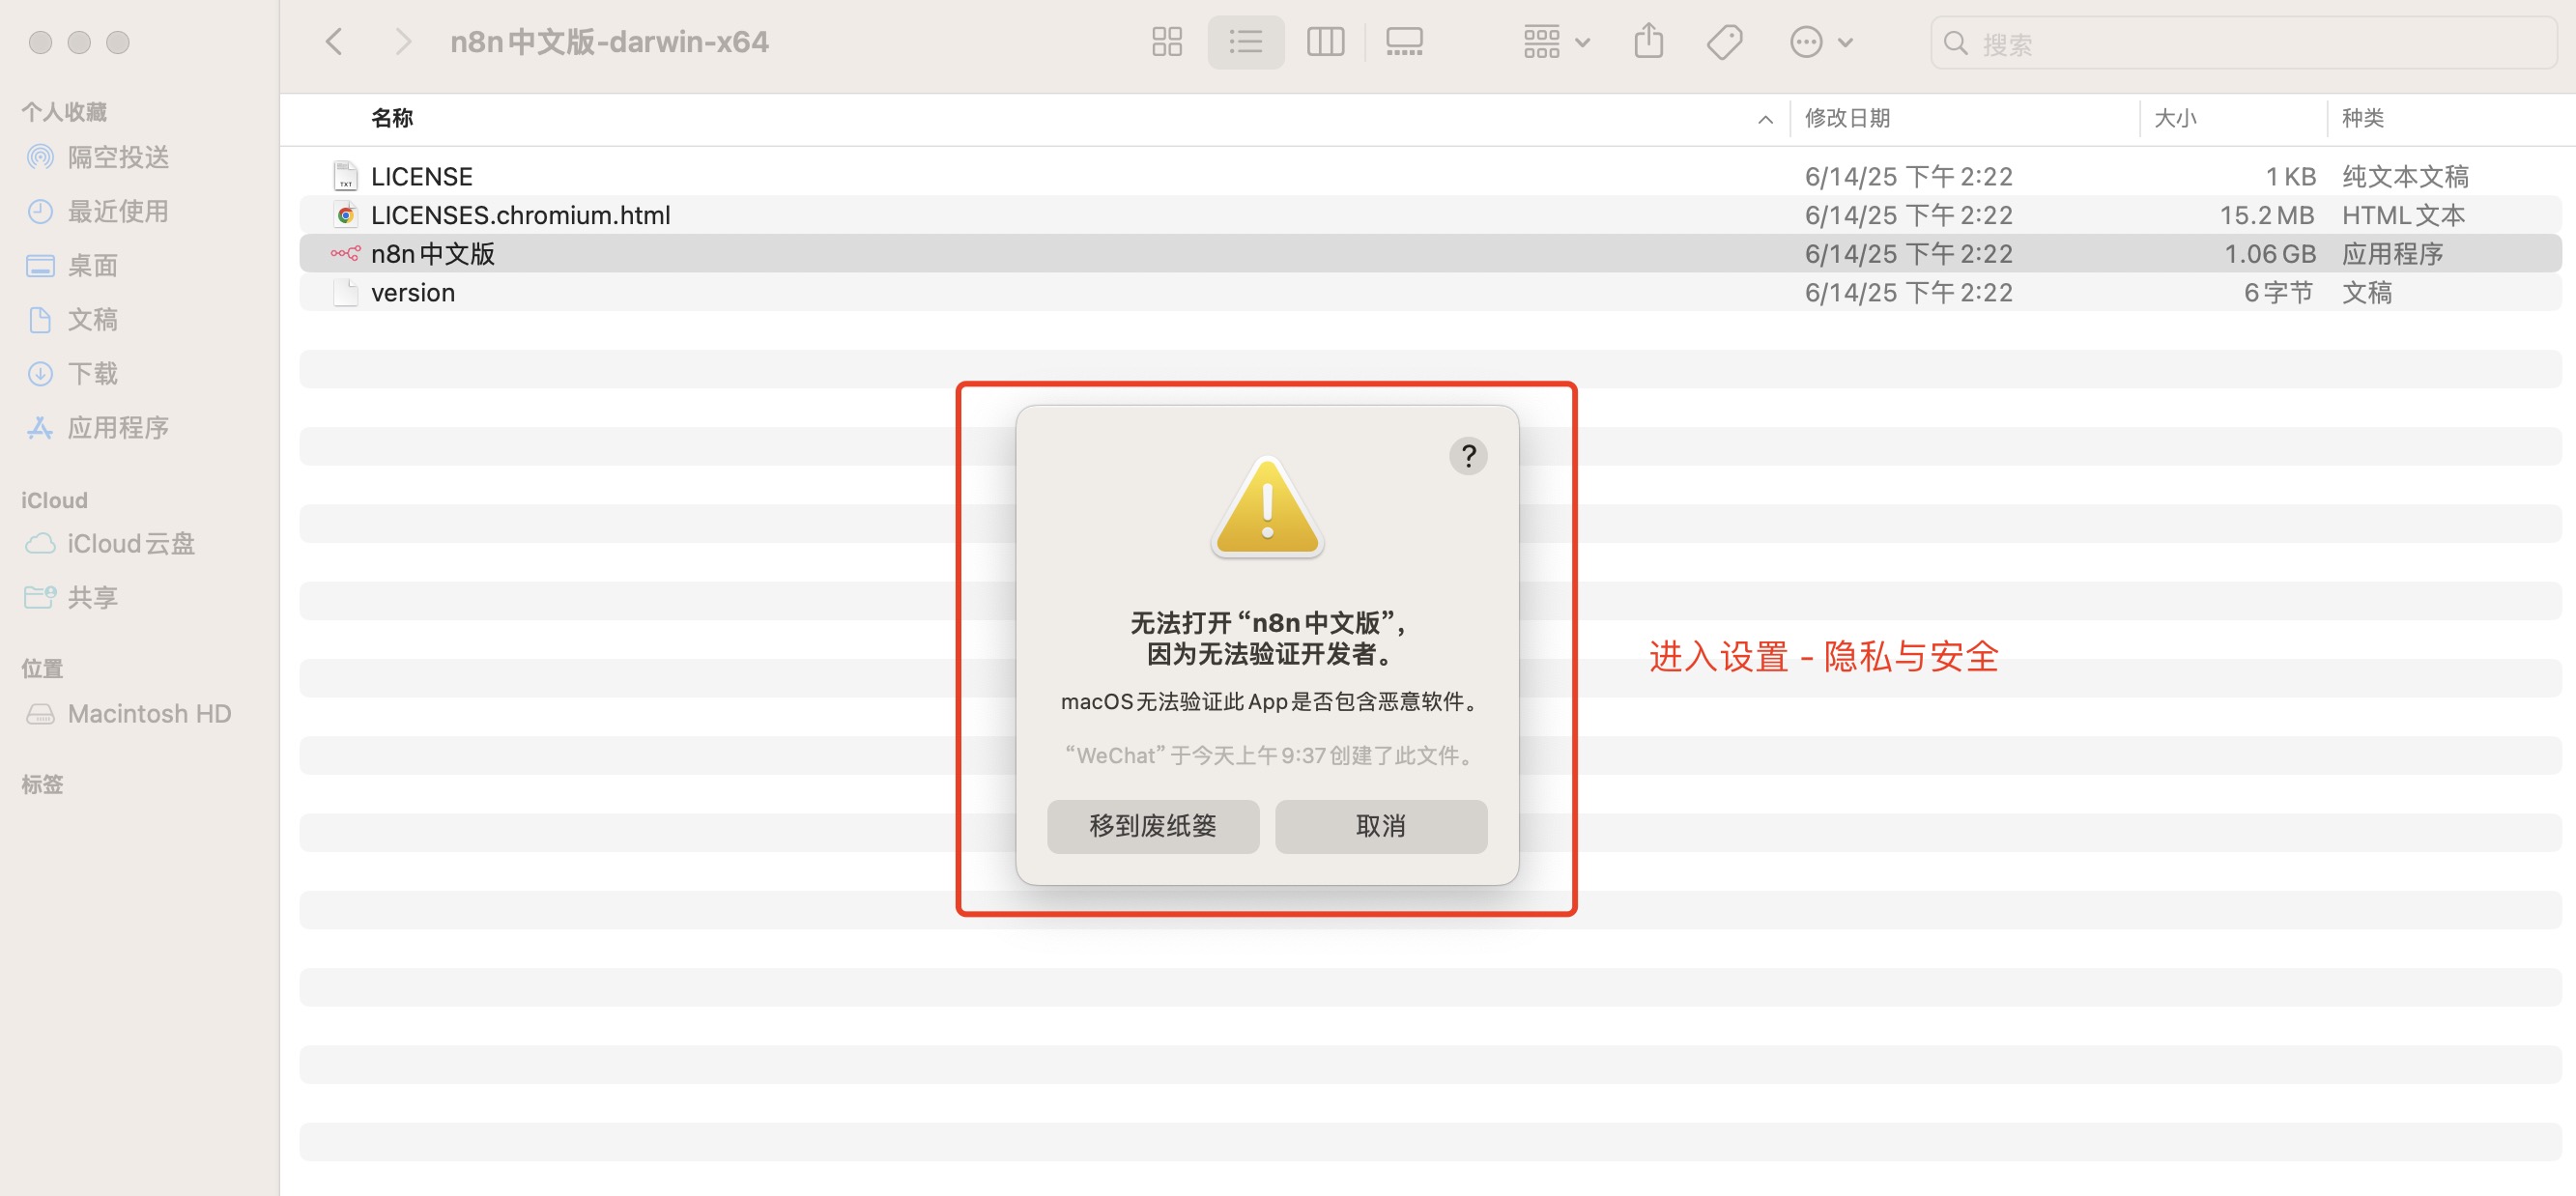Click the HTML文本 kind cell

click(2403, 215)
